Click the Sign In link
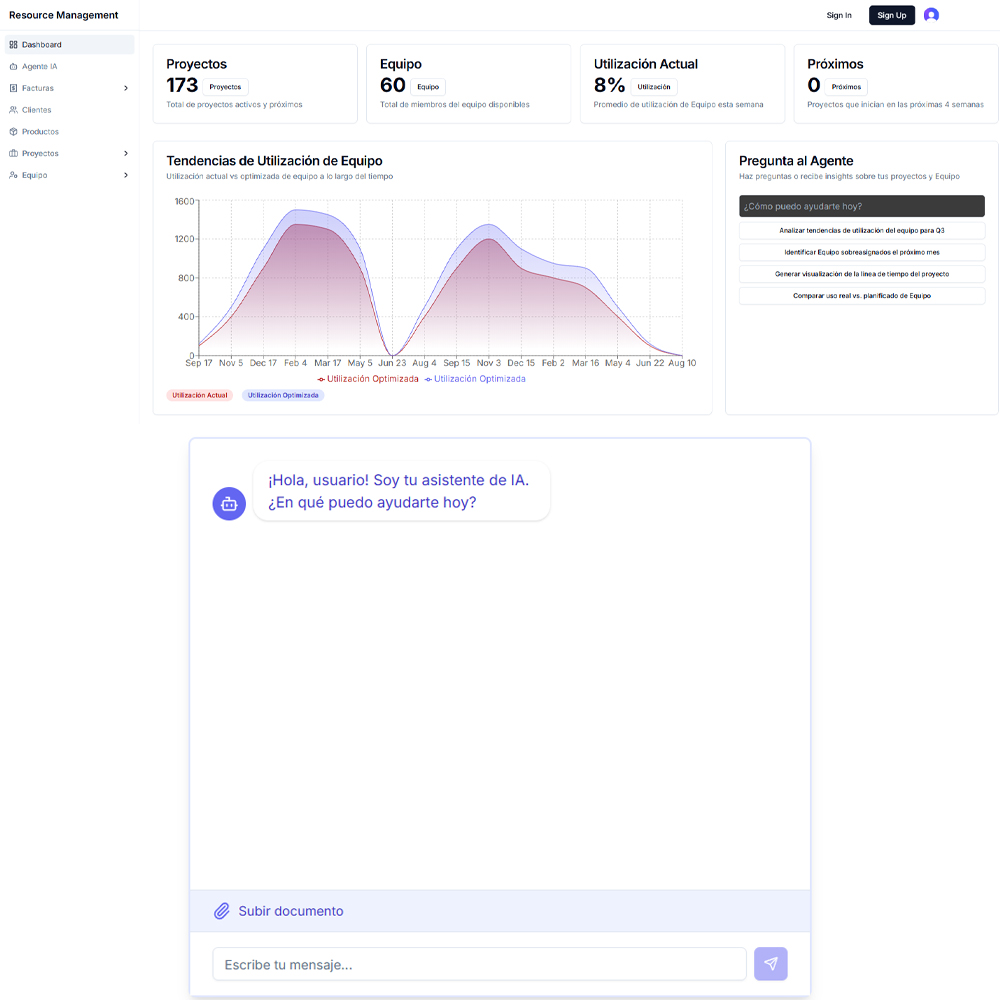 click(839, 15)
